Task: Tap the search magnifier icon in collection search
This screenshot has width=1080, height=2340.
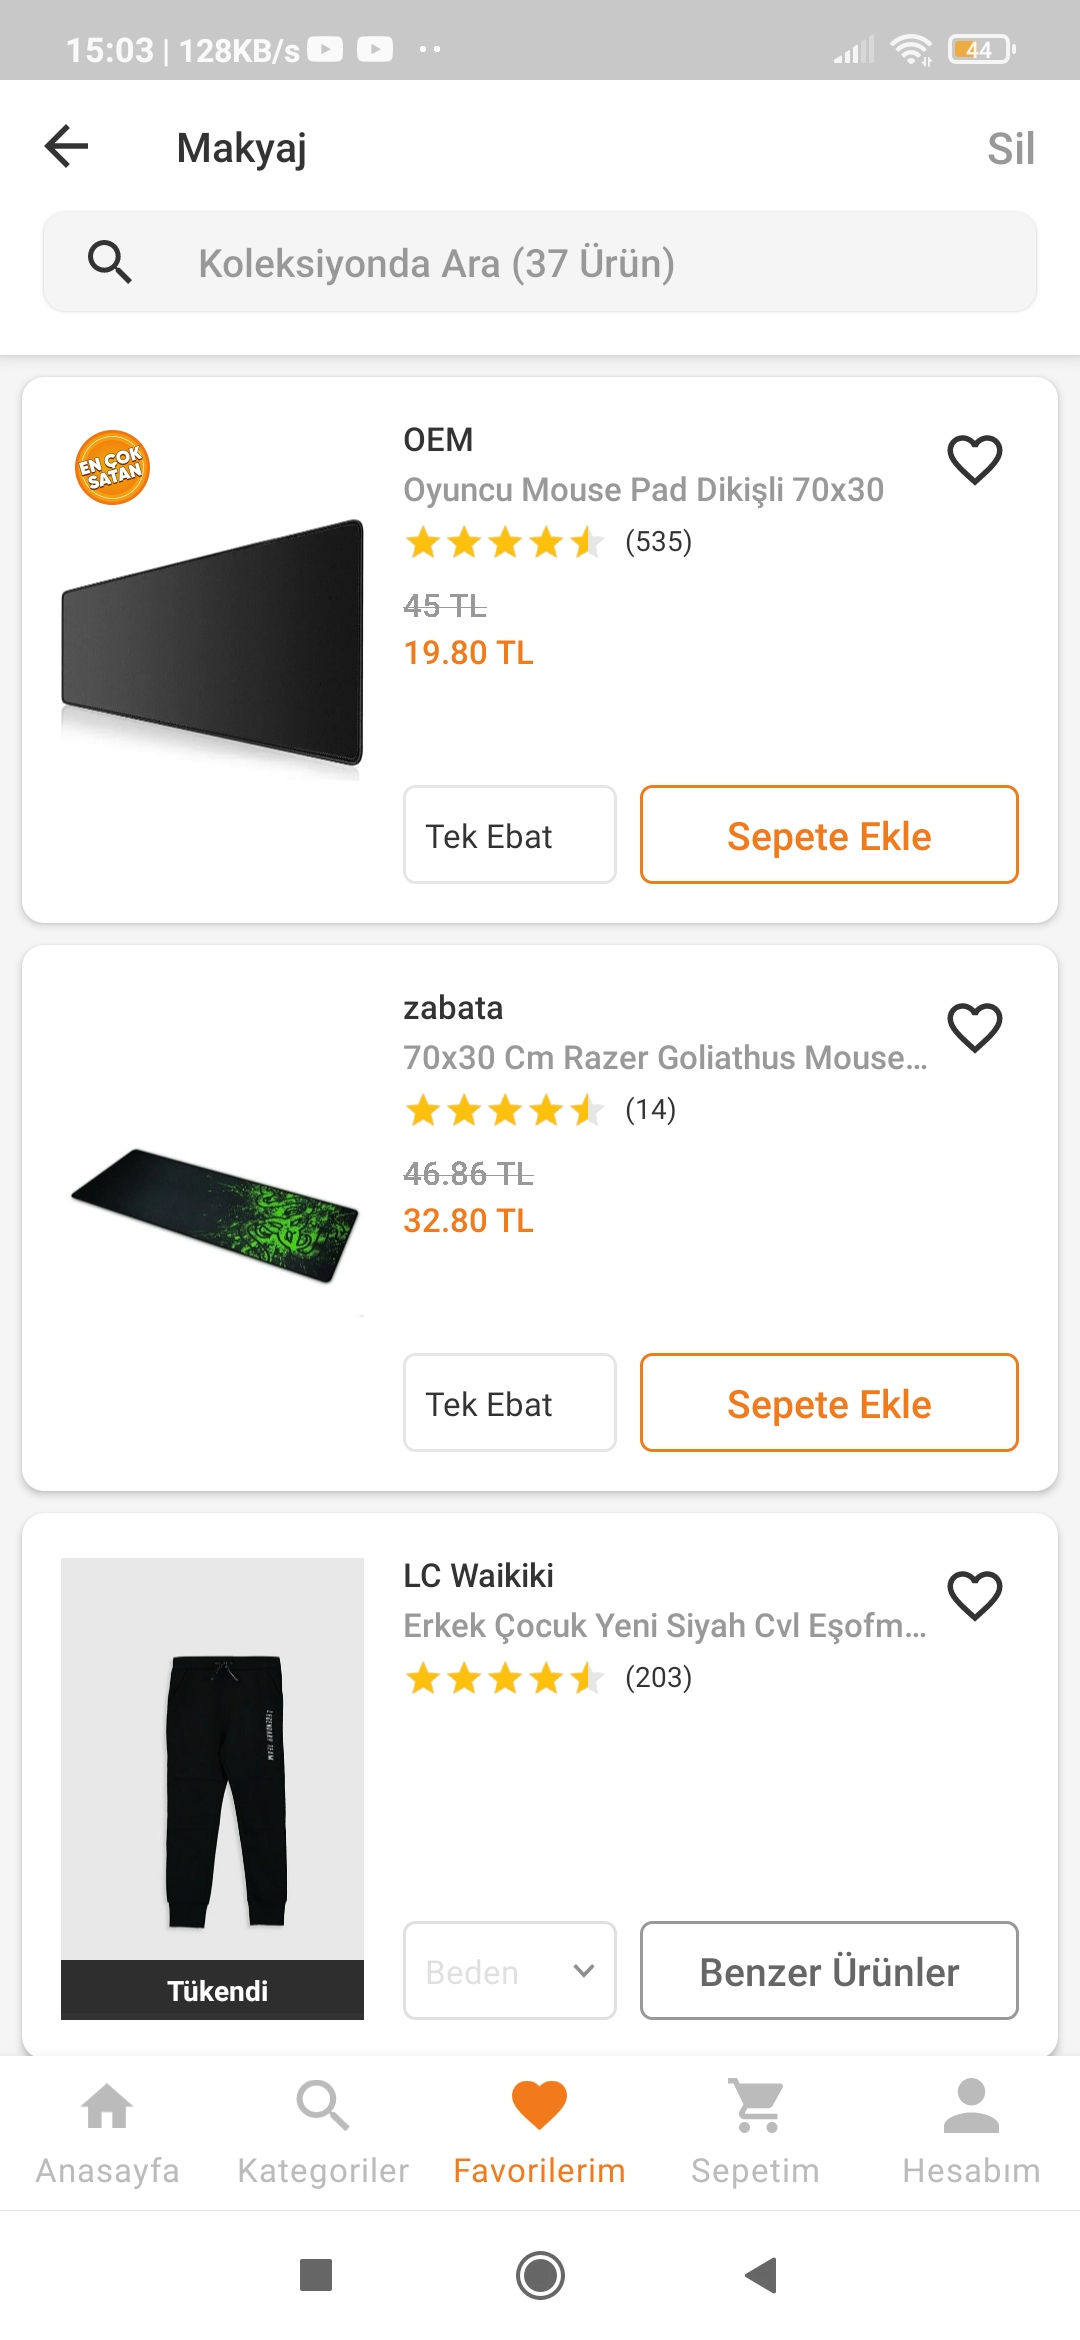Action: (x=109, y=262)
